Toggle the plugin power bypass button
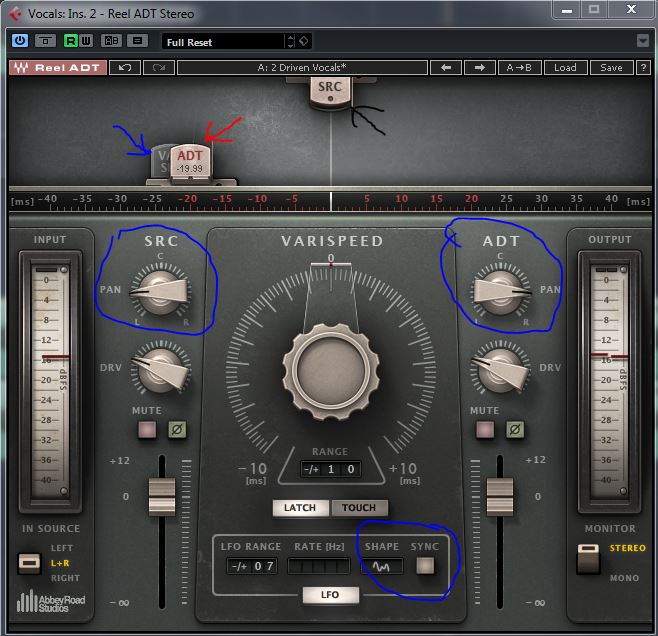 pos(19,41)
